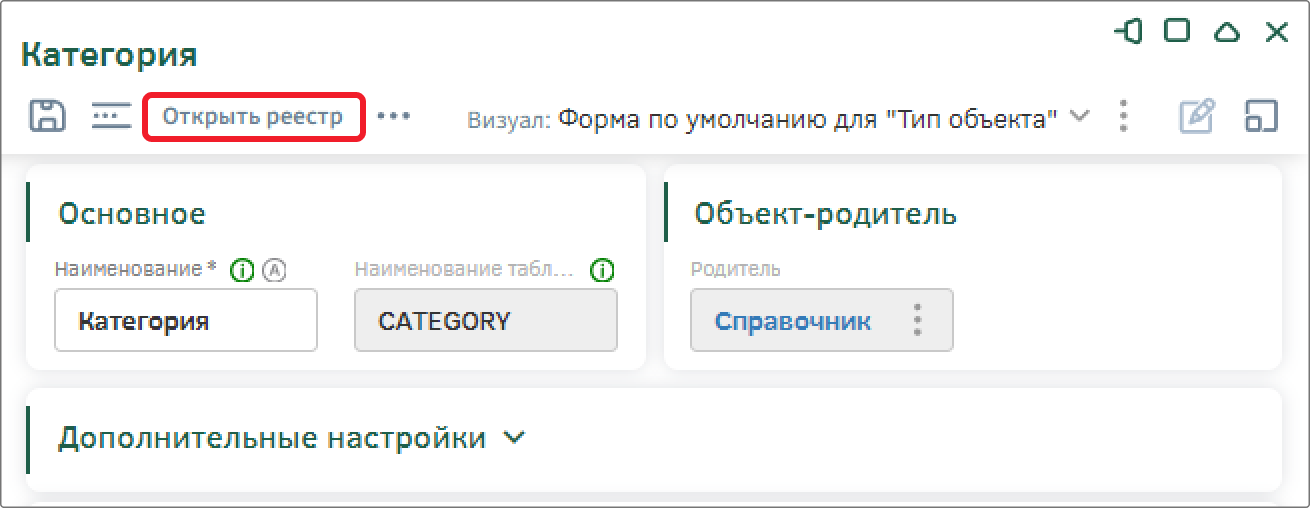
Task: Maximize the window with the square icon
Action: click(1177, 31)
